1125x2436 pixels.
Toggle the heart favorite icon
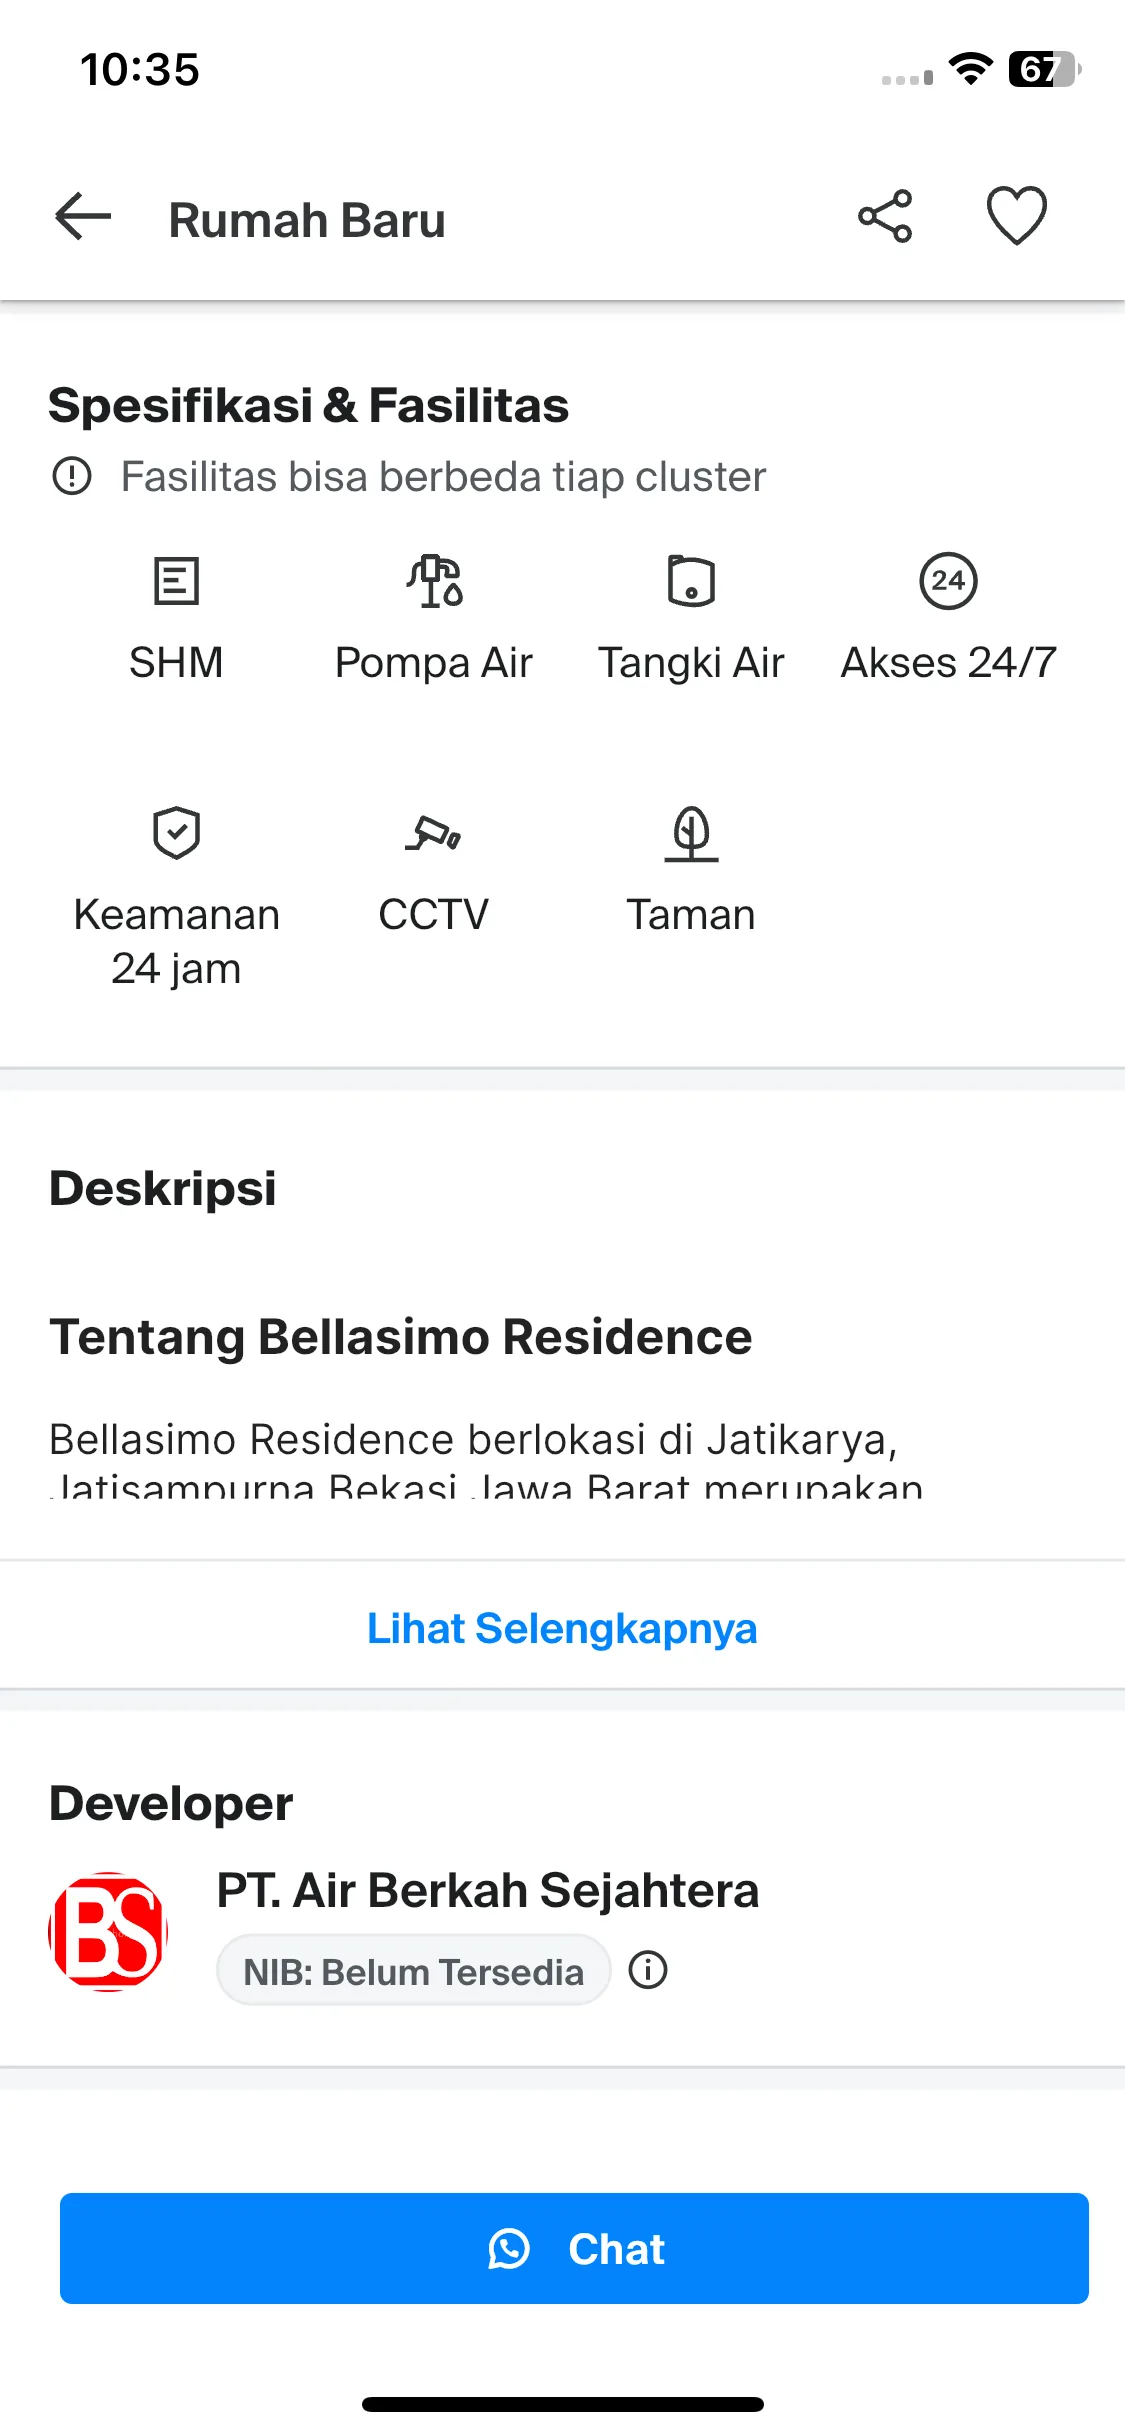(1017, 216)
